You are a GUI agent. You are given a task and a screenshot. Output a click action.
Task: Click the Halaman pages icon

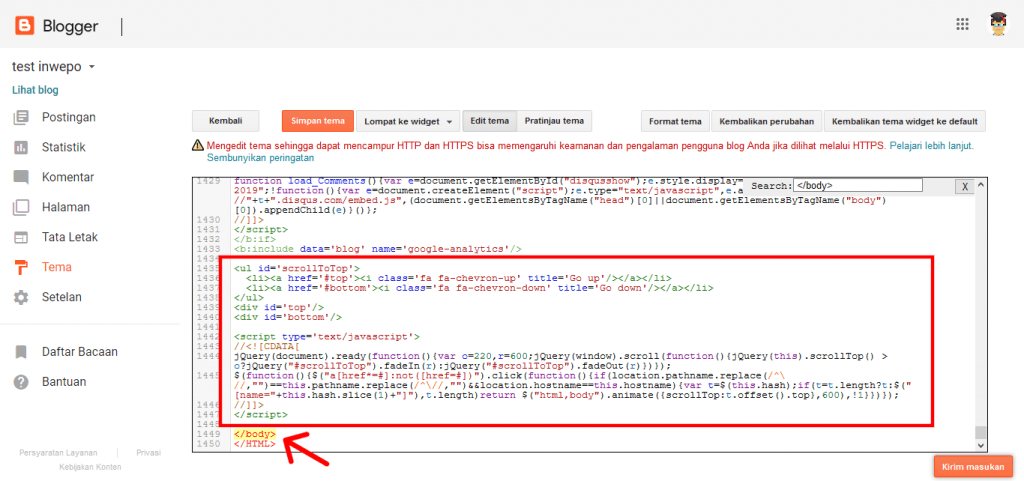22,208
